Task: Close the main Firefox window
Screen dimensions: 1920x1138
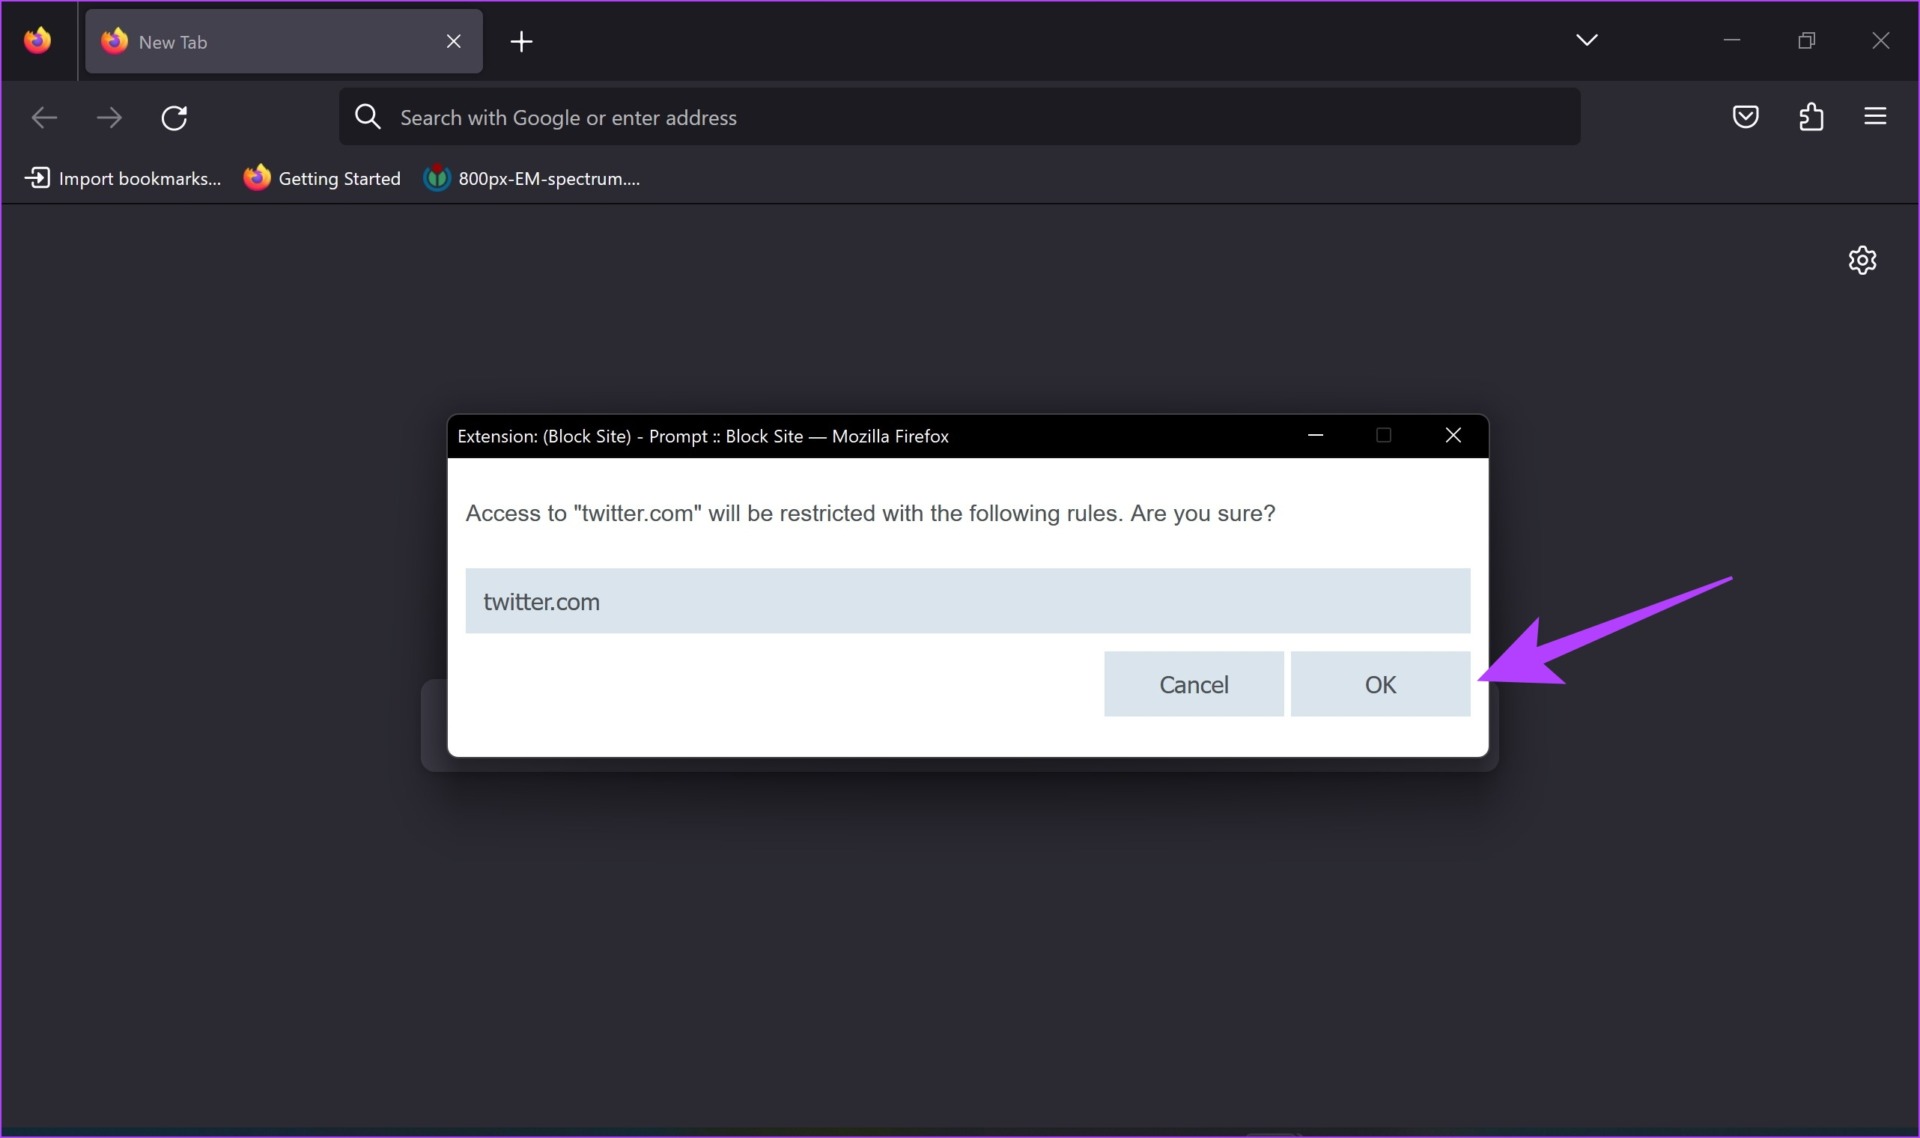Action: click(x=1880, y=40)
